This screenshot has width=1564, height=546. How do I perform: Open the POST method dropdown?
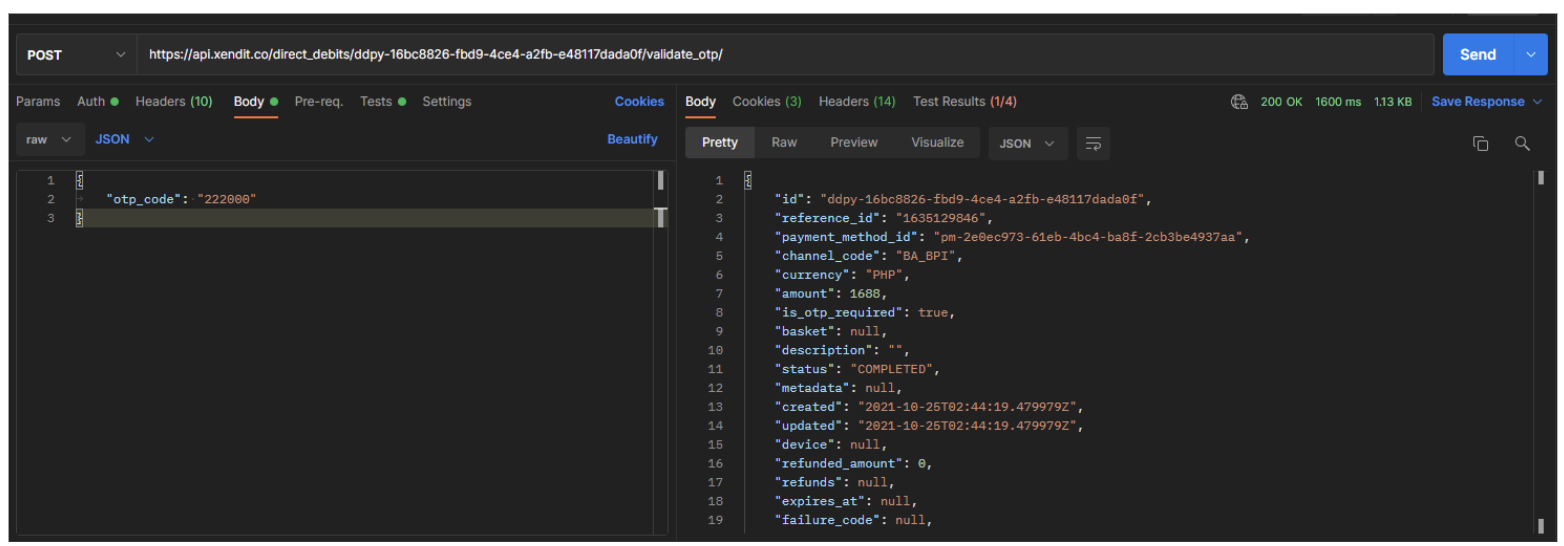pos(76,55)
